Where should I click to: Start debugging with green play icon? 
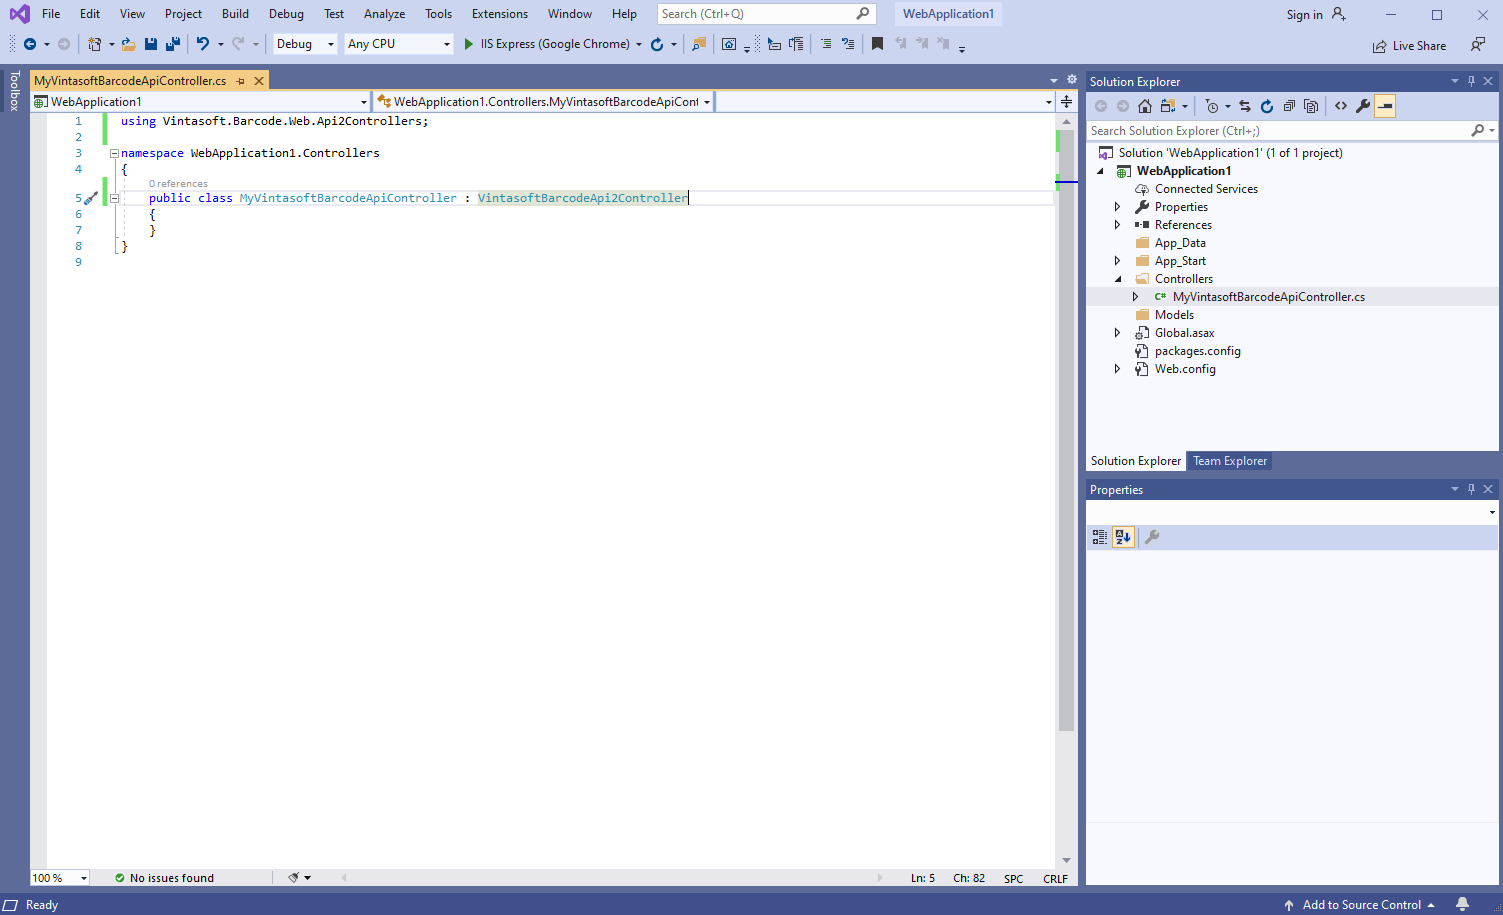point(468,44)
